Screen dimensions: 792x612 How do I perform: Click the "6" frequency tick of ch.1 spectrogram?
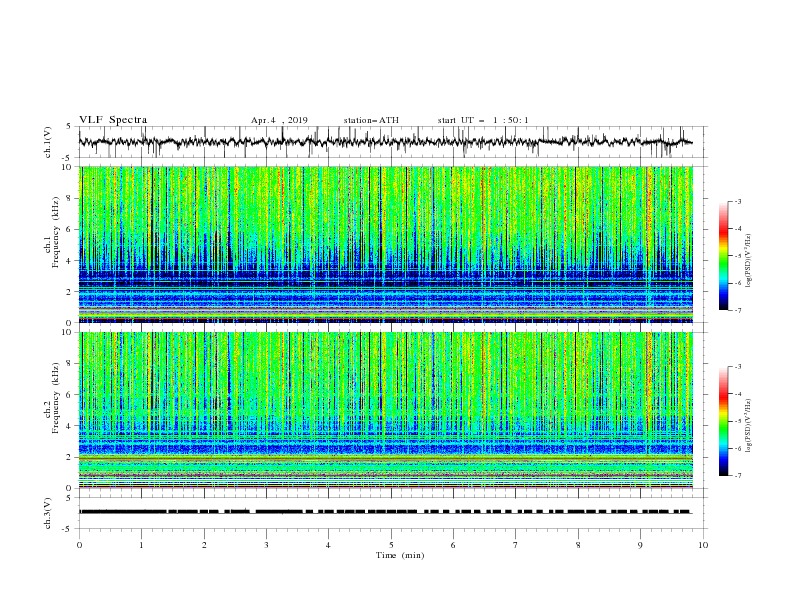point(70,229)
